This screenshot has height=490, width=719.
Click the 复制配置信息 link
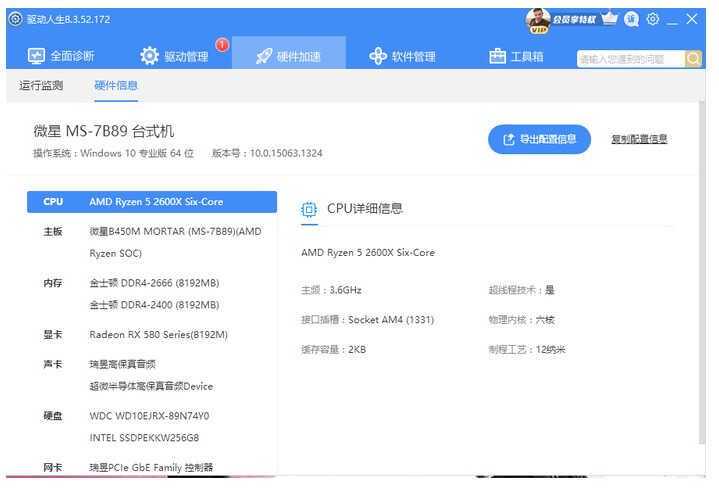point(639,139)
